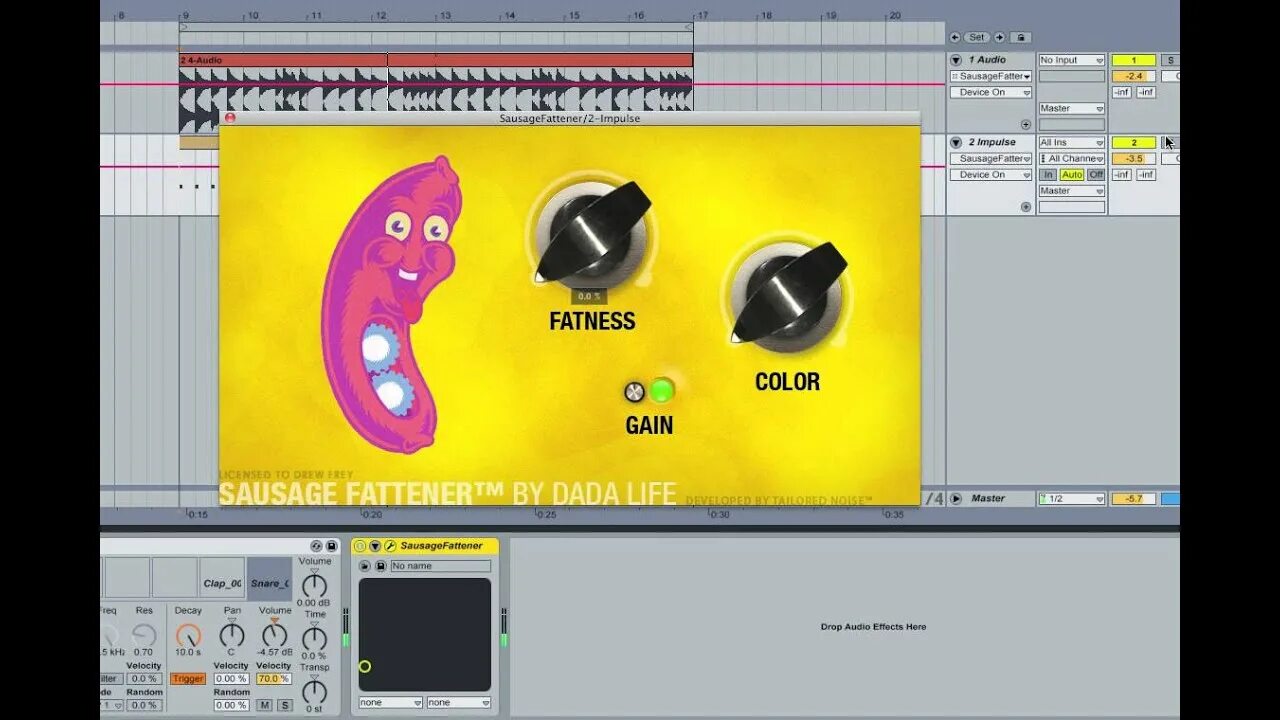Mute slot with M button

264,705
